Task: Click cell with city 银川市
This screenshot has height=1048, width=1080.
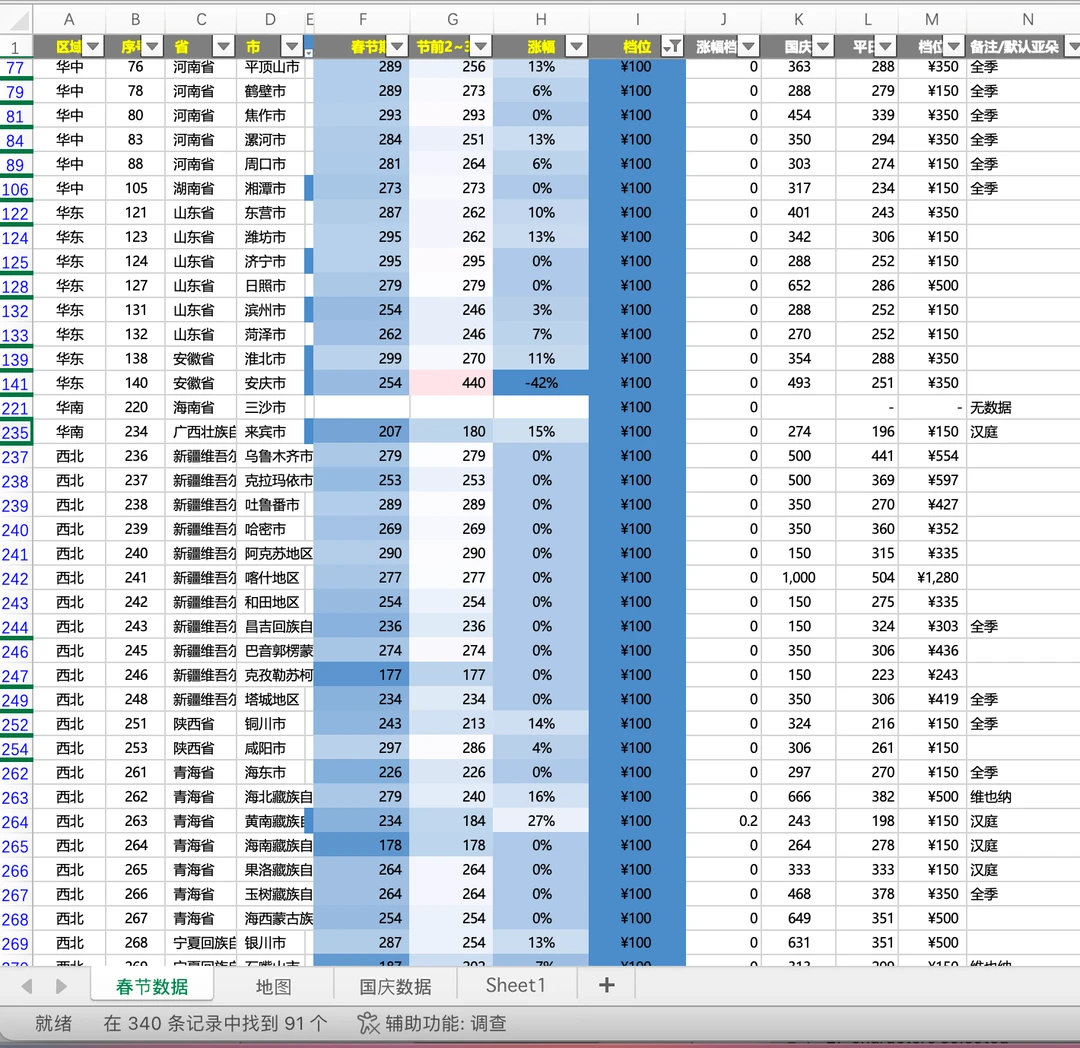Action: click(273, 943)
